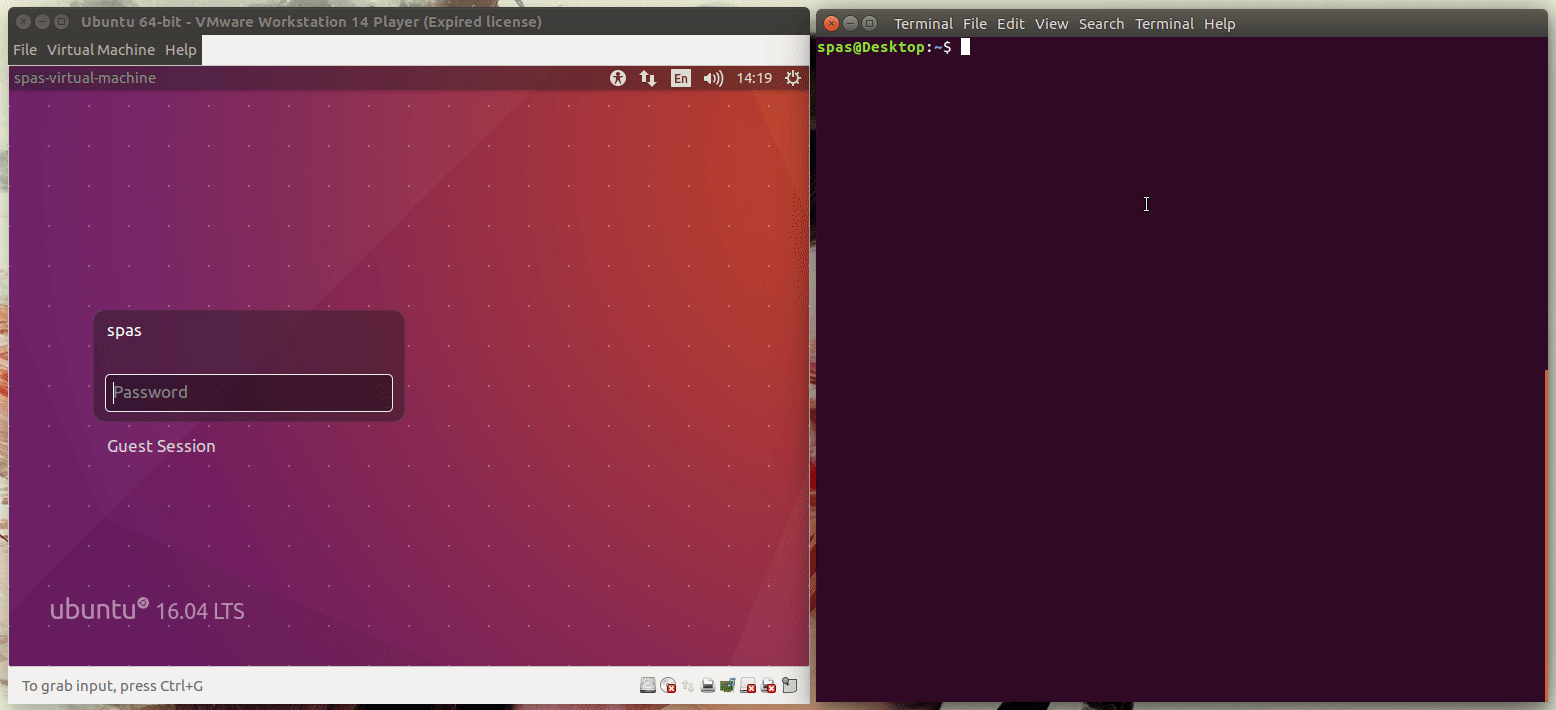This screenshot has width=1556, height=710.
Task: Click the network indicator arrows in the guest panel
Action: coord(647,78)
